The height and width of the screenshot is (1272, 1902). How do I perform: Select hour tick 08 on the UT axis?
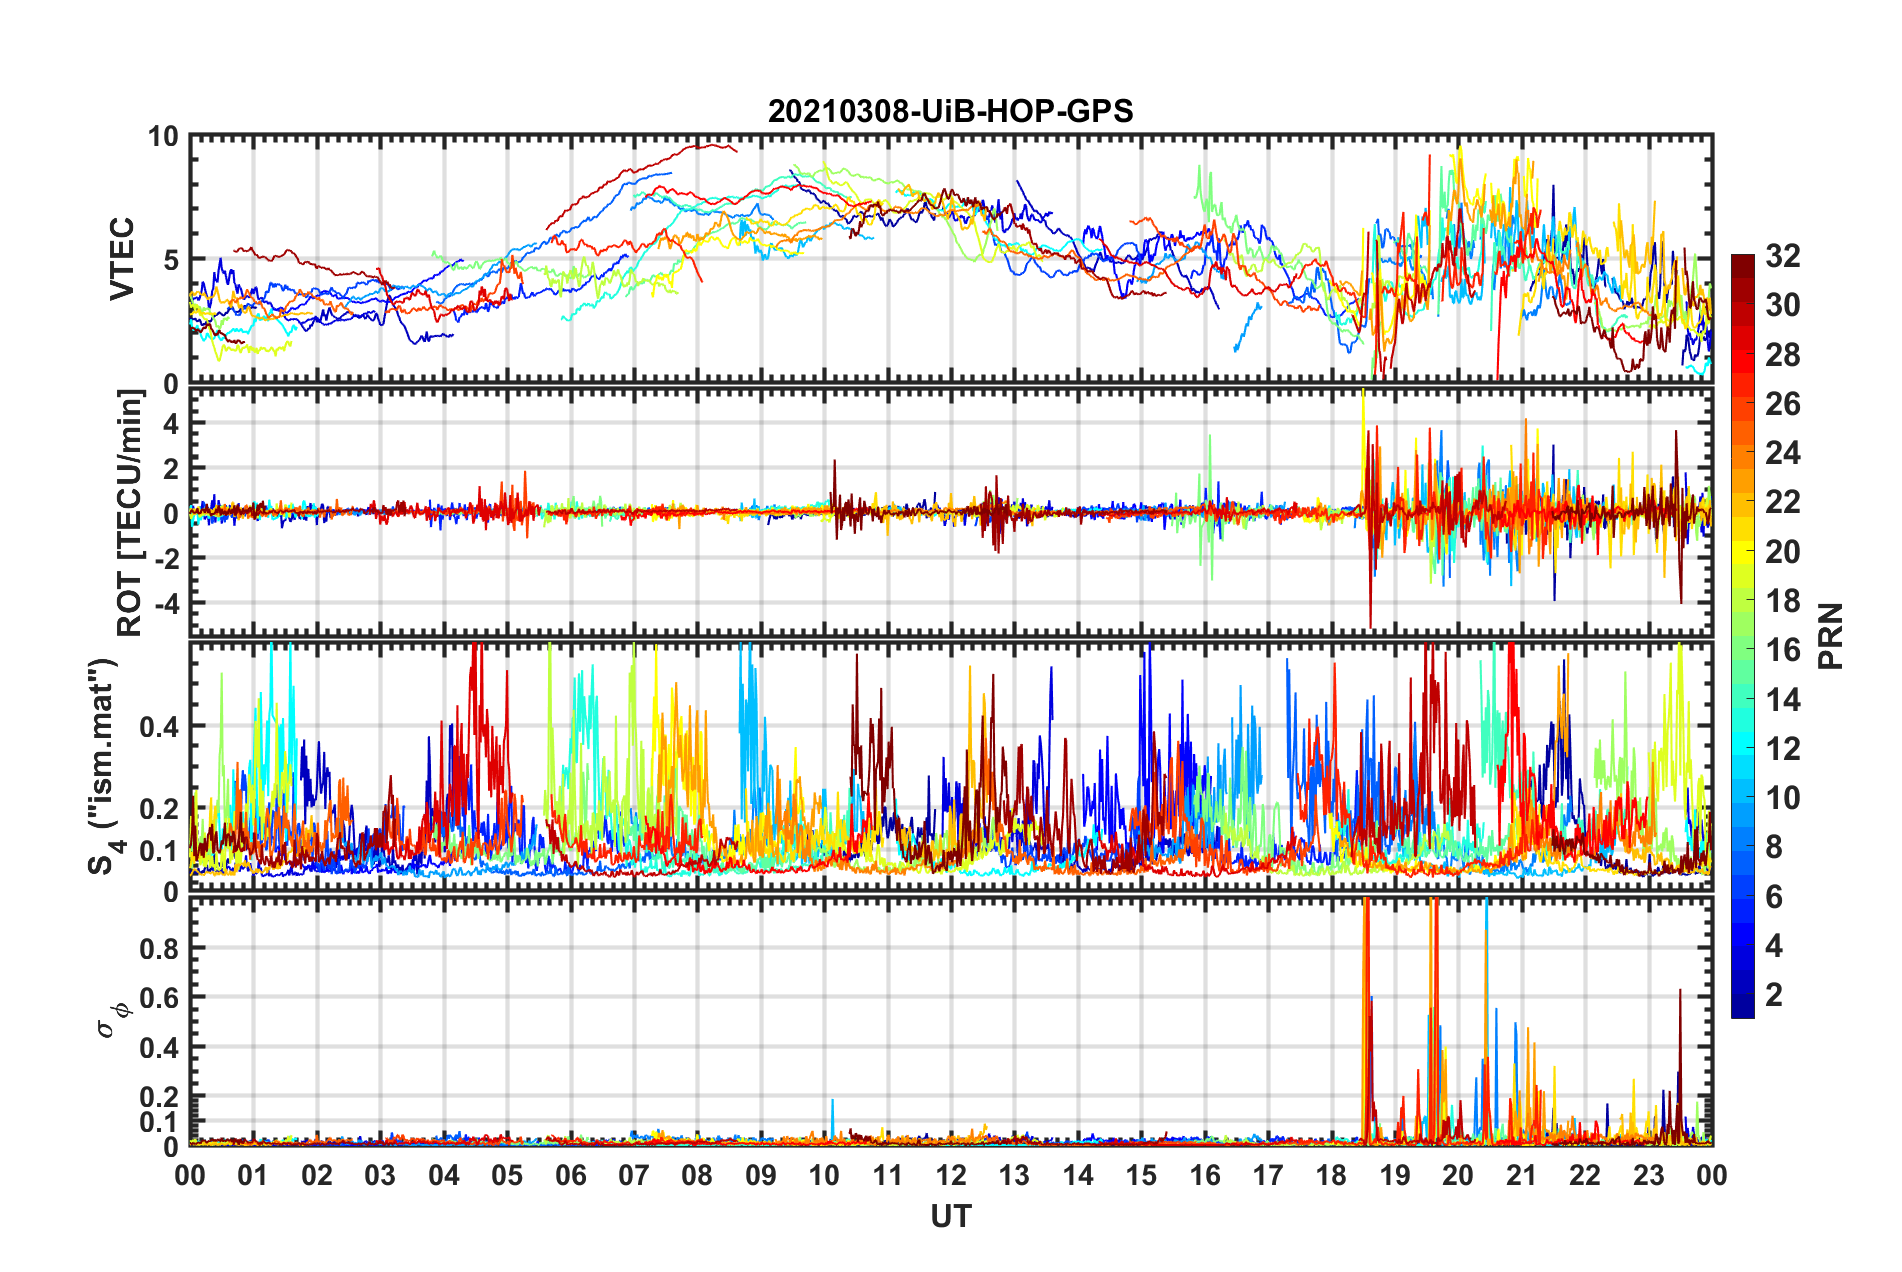click(x=697, y=1175)
